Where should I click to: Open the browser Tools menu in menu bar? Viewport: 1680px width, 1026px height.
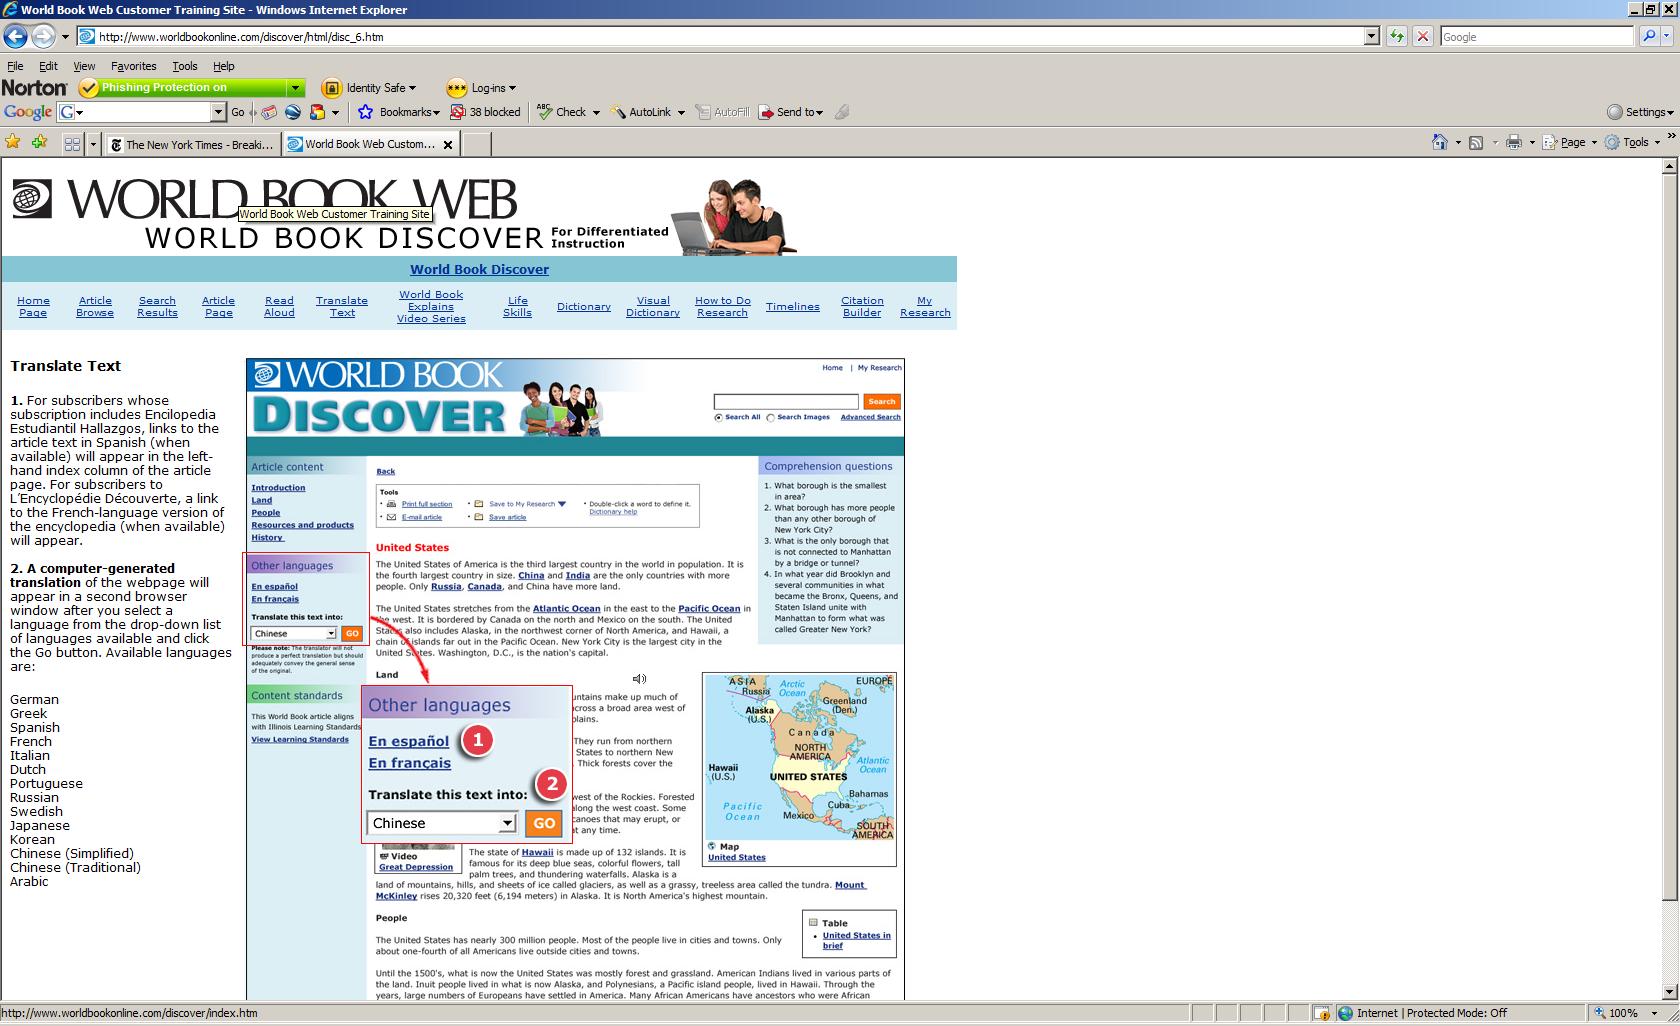[x=185, y=66]
